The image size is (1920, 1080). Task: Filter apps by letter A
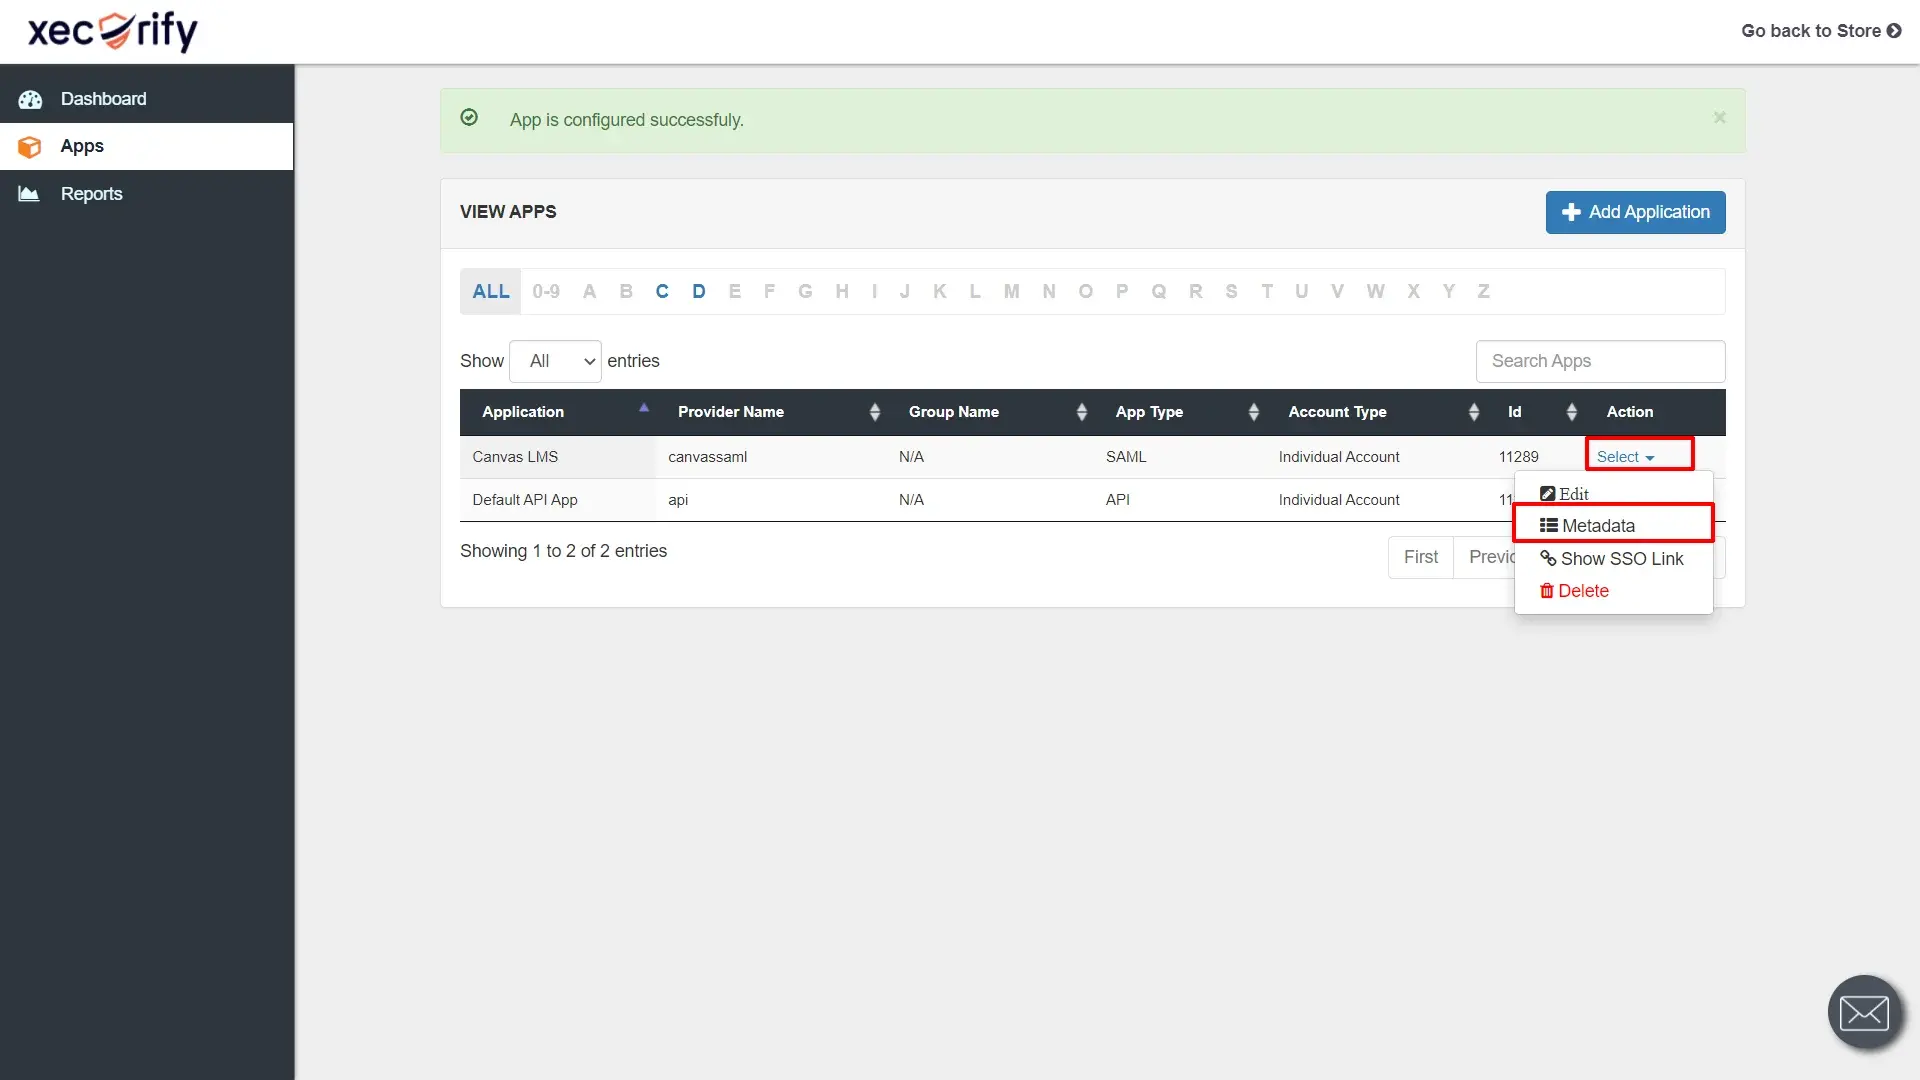click(589, 291)
